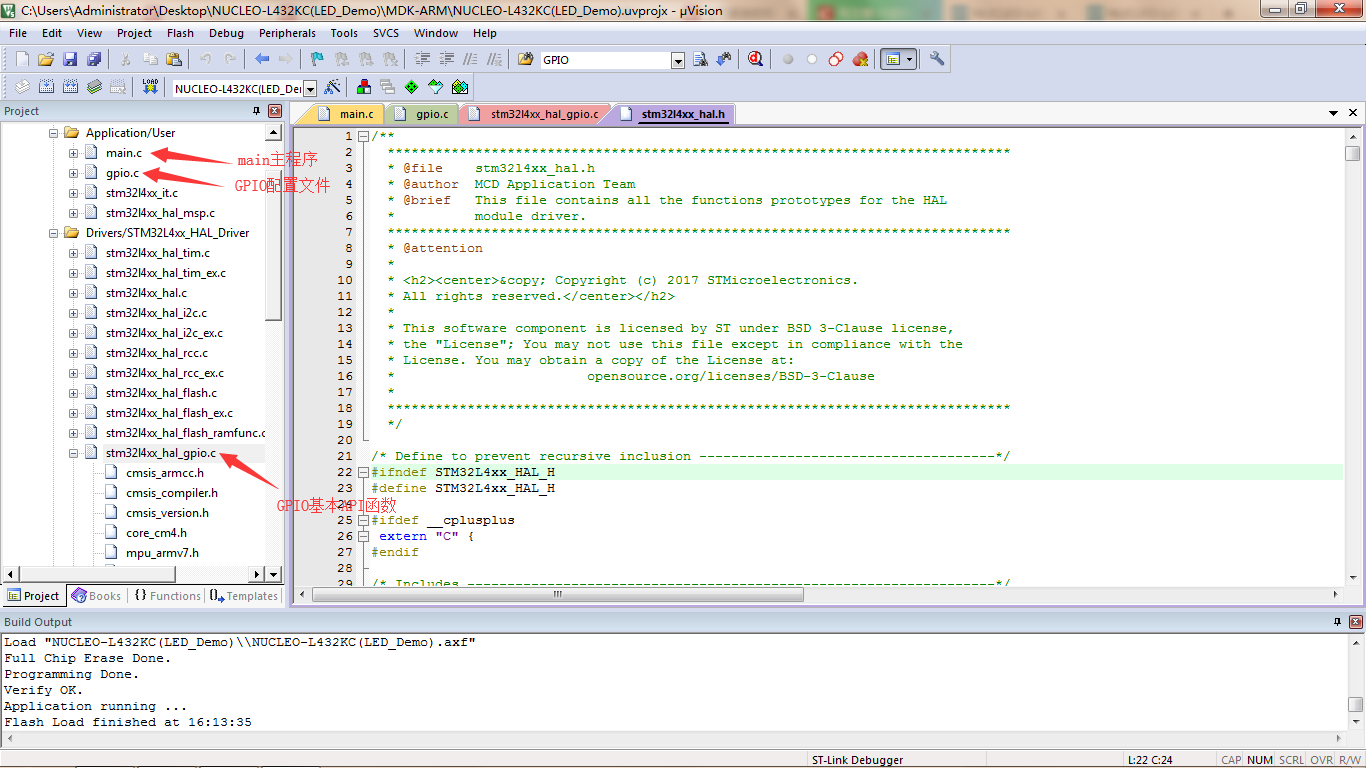Open Select Software Packs icon
Viewport: 1366px width, 768px height.
click(436, 87)
